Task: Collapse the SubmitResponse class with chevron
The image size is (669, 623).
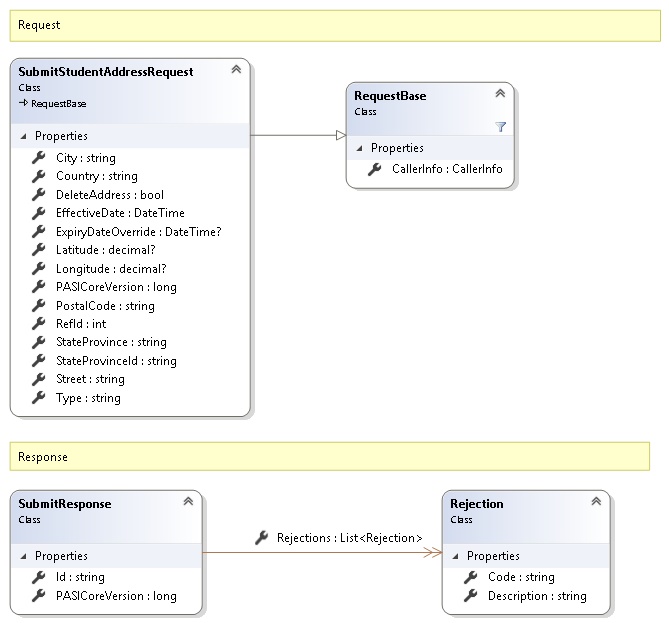Action: pyautogui.click(x=188, y=502)
